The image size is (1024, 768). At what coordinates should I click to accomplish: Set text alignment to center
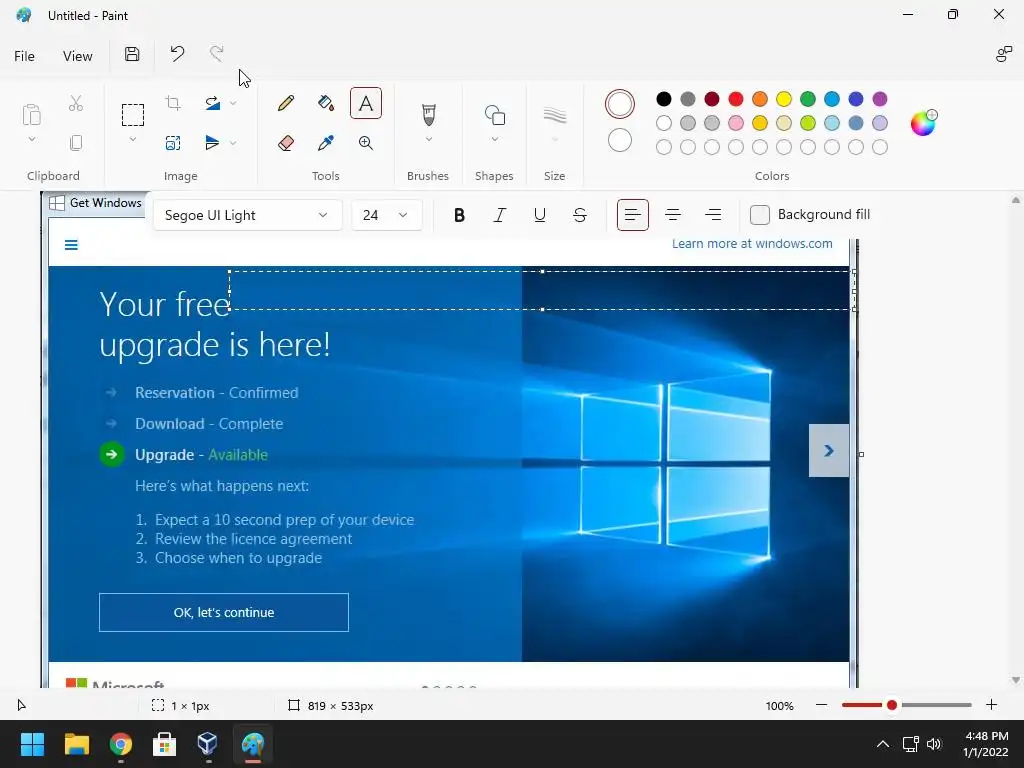[673, 215]
